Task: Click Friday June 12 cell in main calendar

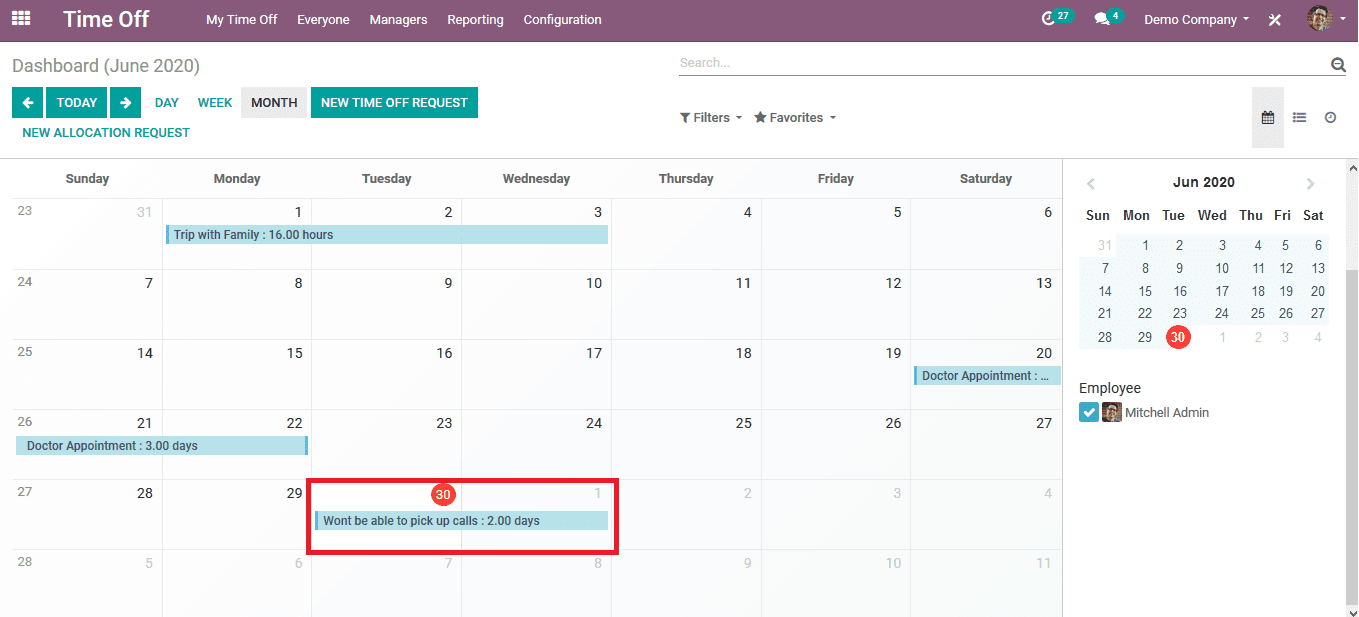Action: pos(836,305)
